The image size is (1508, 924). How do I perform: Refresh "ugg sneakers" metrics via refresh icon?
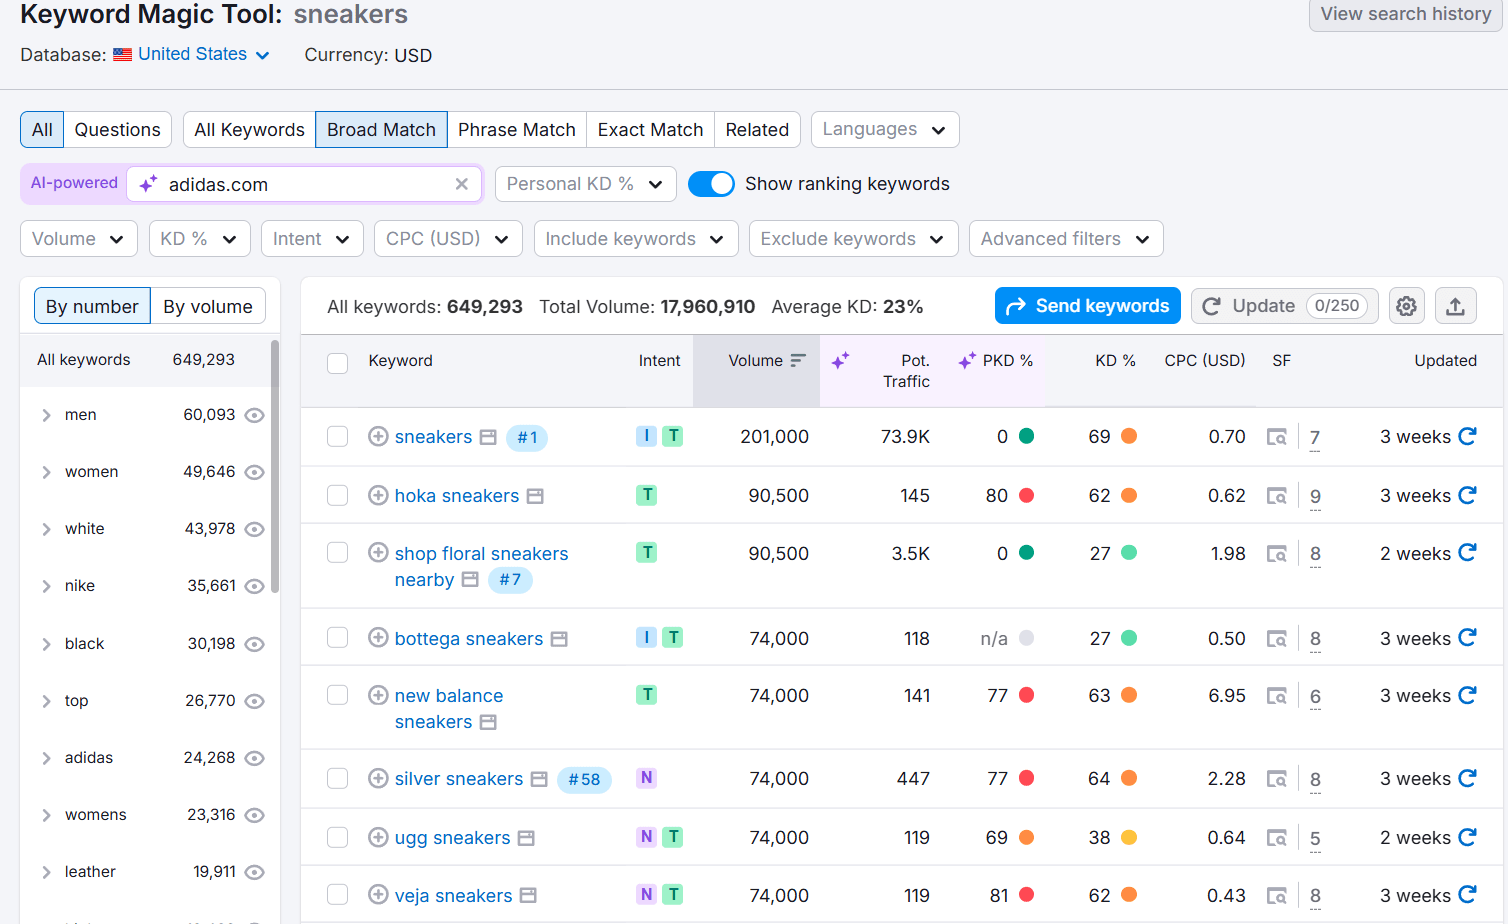point(1467,837)
